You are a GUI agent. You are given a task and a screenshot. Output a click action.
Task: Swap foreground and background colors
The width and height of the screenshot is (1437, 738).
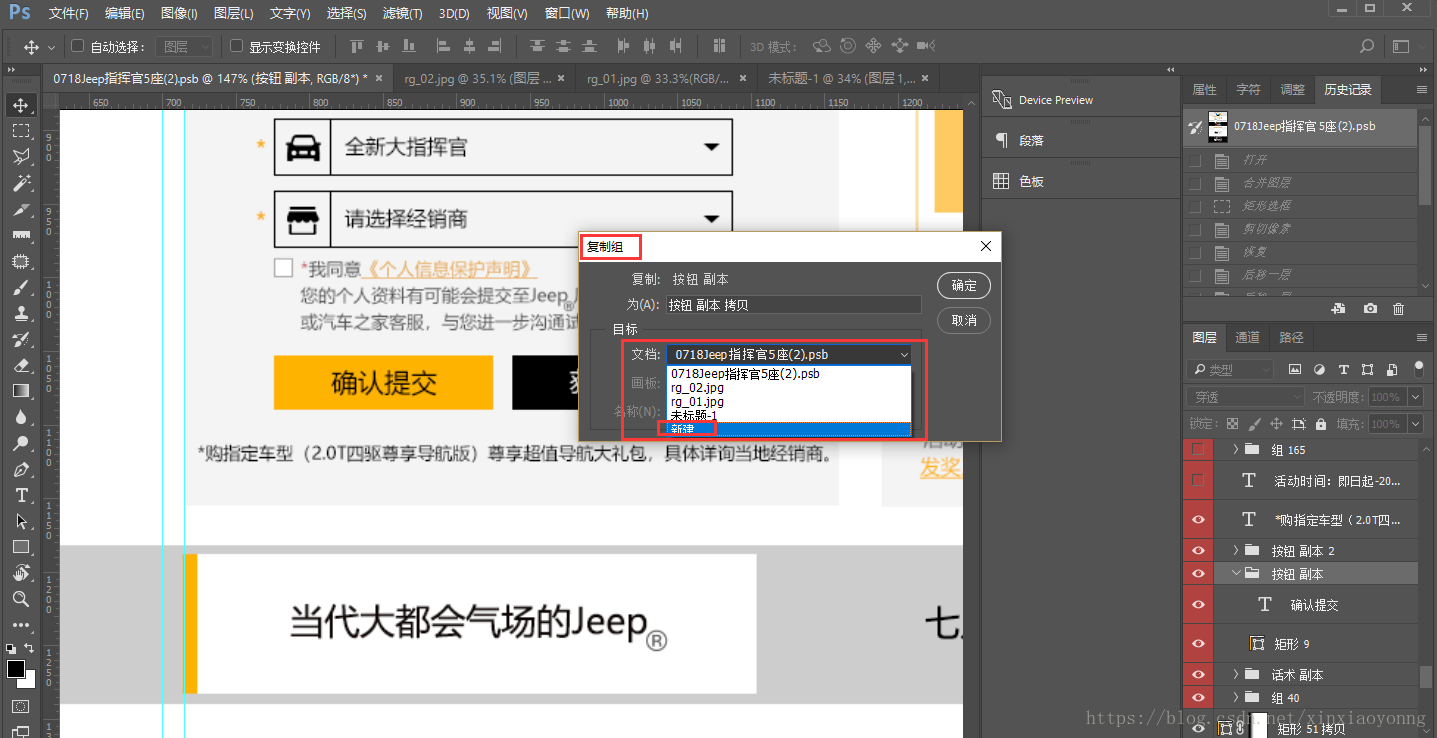pyautogui.click(x=30, y=649)
